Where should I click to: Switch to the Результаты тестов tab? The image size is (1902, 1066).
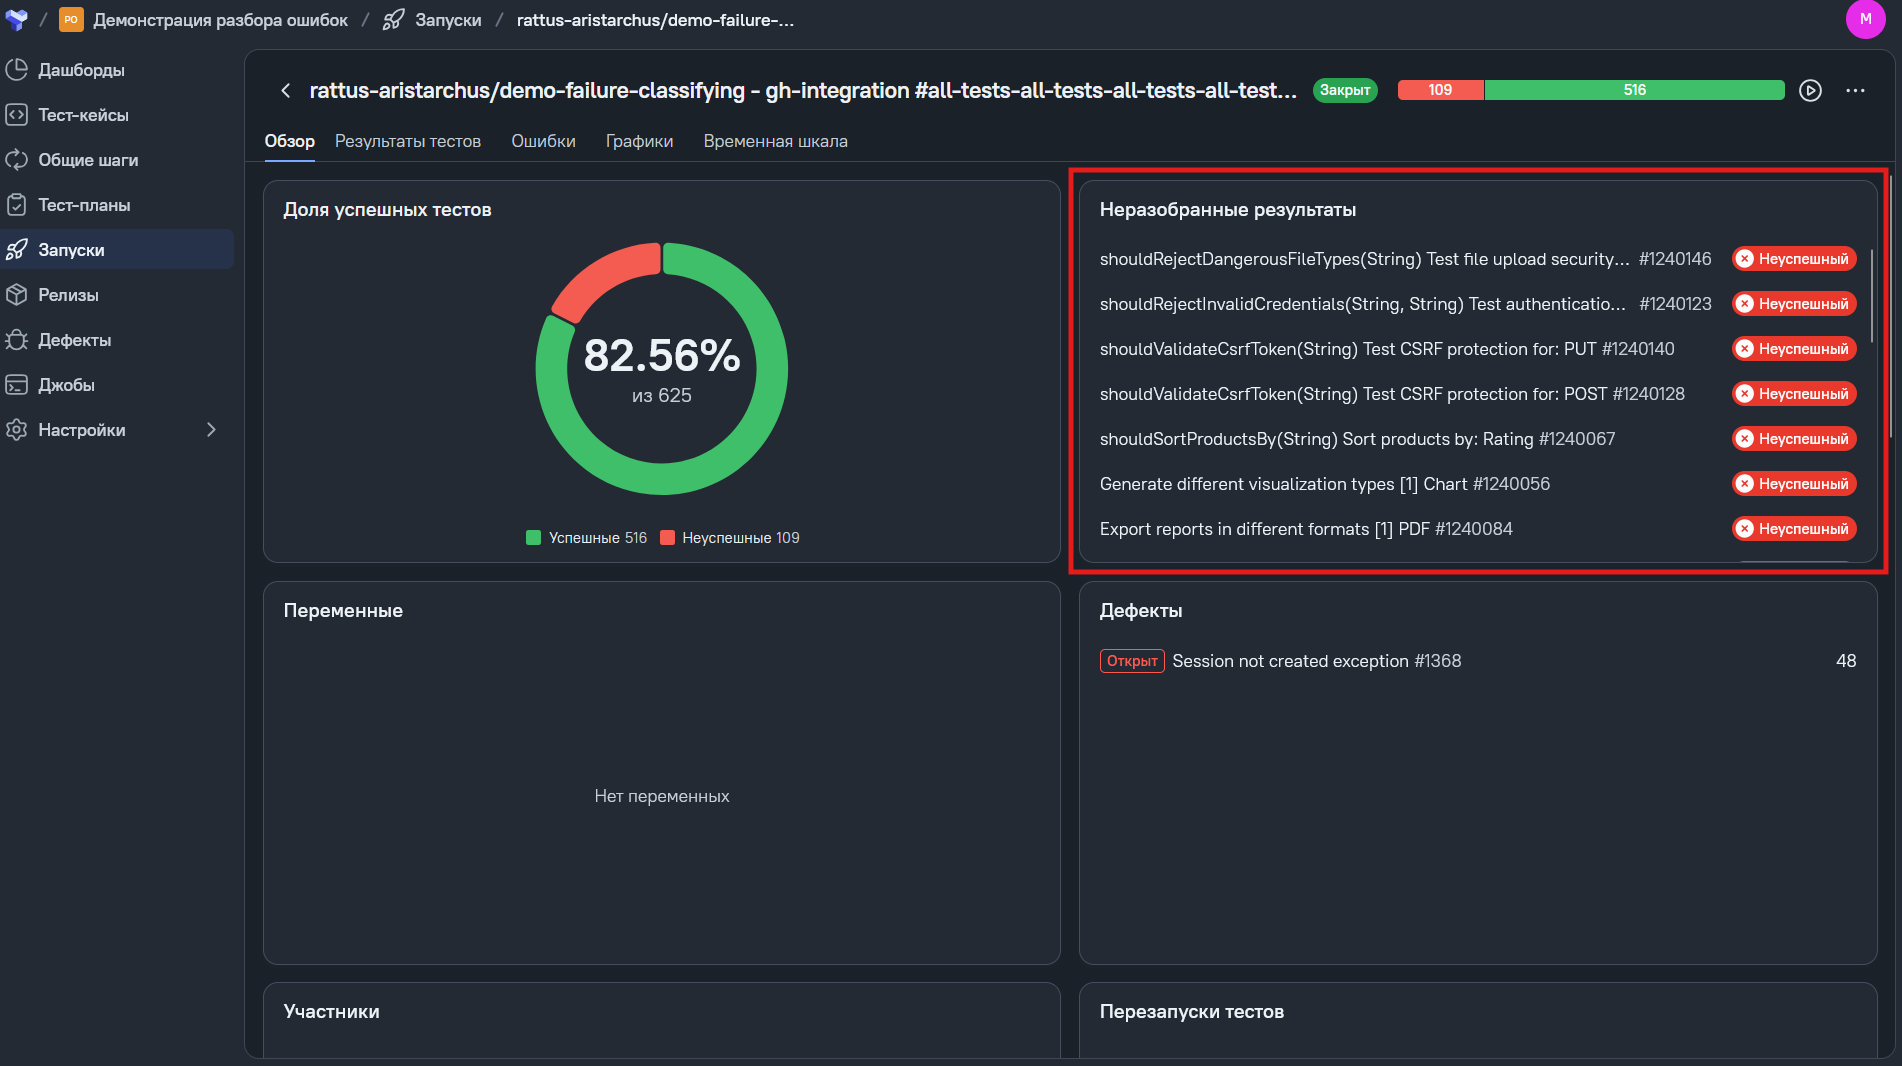point(408,142)
